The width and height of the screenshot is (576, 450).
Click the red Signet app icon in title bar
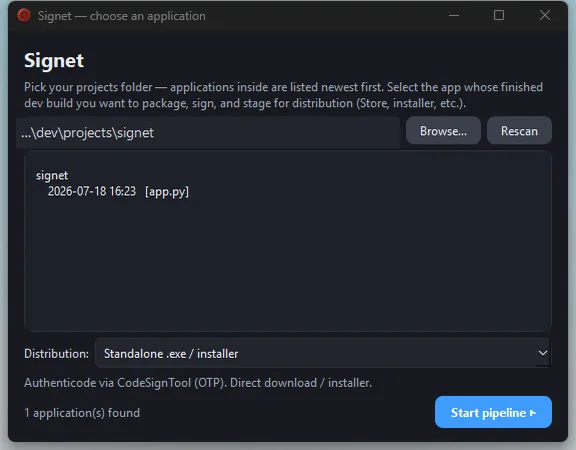point(24,15)
